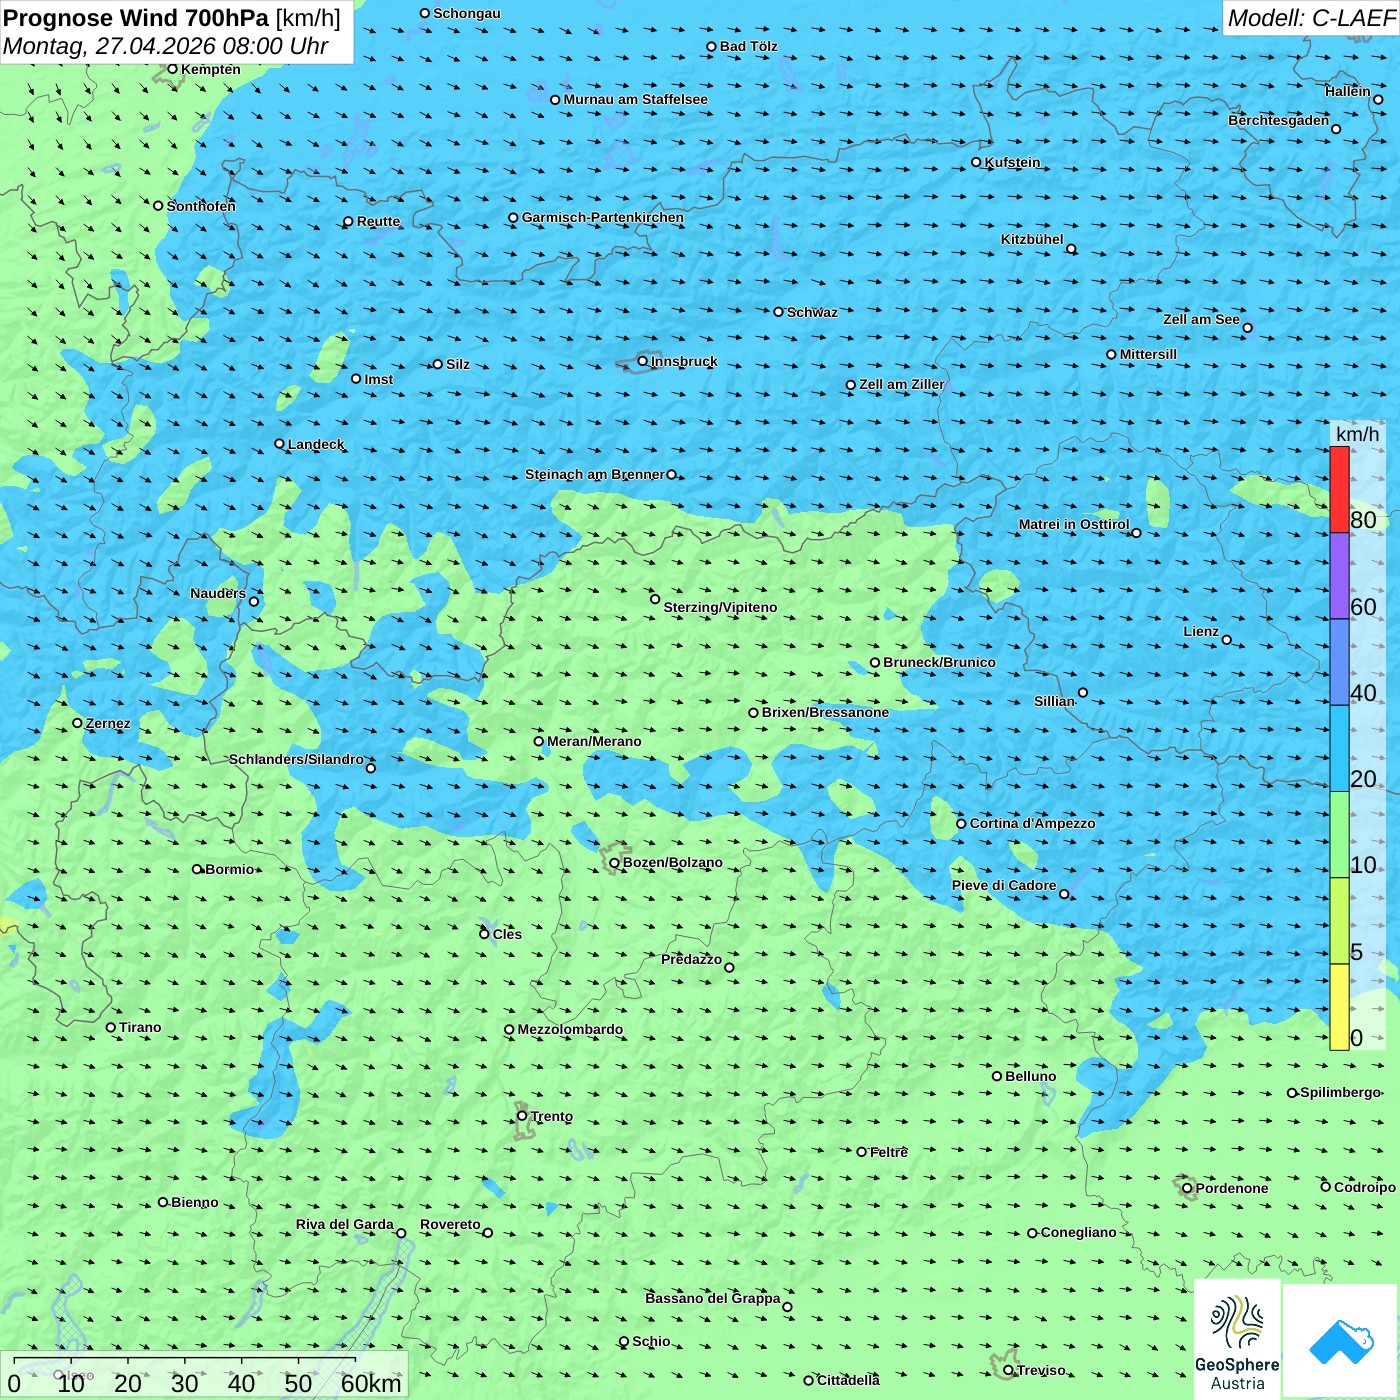This screenshot has width=1400, height=1400.
Task: Click the Meran/Merano city marker
Action: (x=539, y=741)
